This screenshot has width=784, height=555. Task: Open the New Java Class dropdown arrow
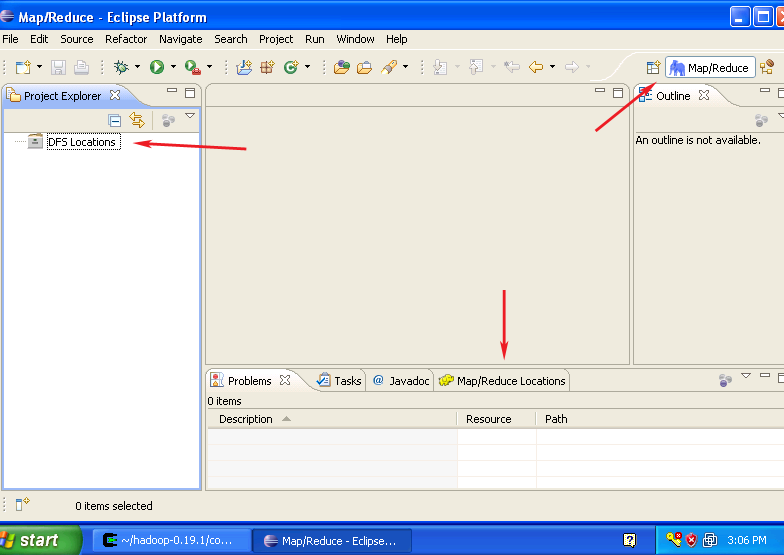(x=307, y=66)
